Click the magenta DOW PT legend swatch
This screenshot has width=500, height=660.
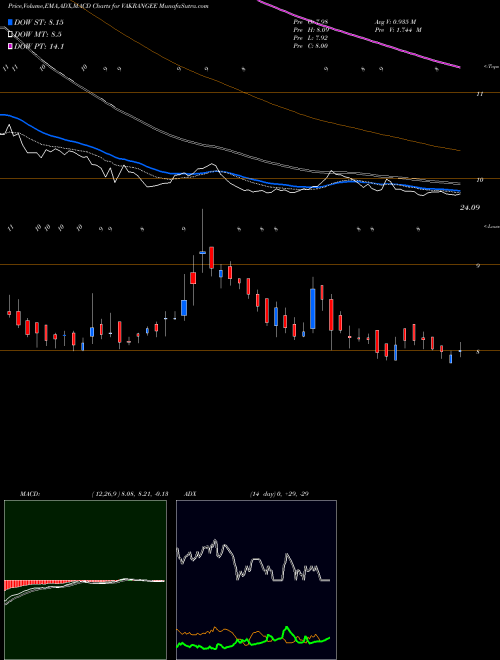tap(10, 46)
